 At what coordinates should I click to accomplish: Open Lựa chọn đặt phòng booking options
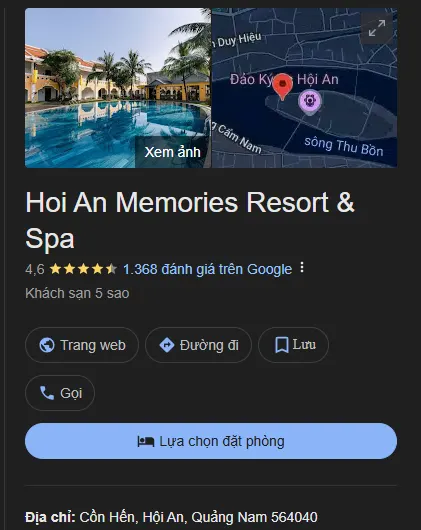click(211, 441)
